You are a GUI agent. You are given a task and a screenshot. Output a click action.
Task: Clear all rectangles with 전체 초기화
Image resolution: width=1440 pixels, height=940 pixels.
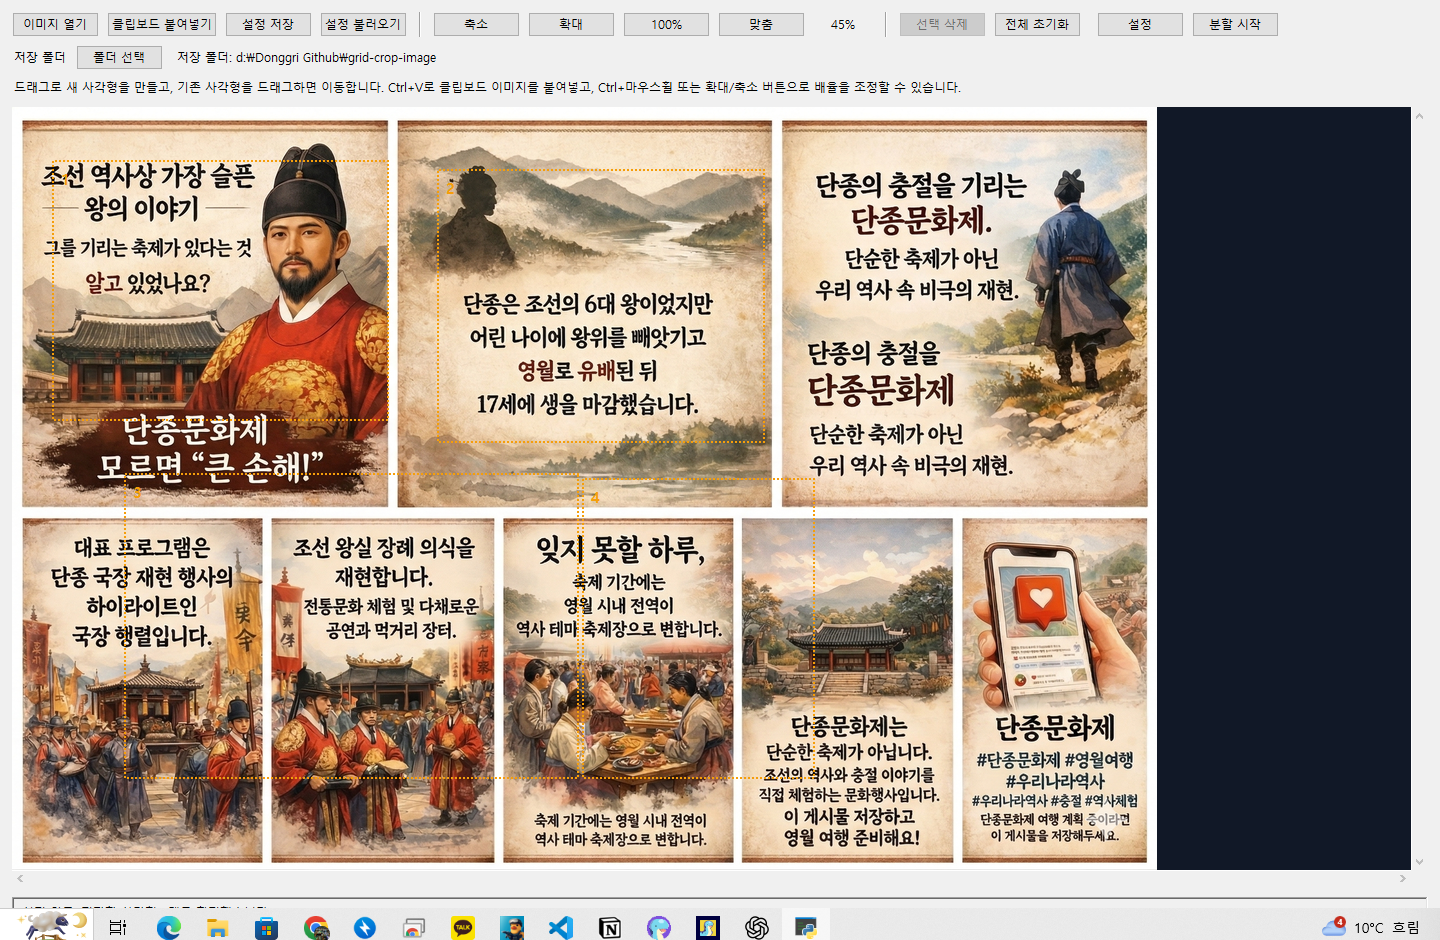(x=1037, y=24)
